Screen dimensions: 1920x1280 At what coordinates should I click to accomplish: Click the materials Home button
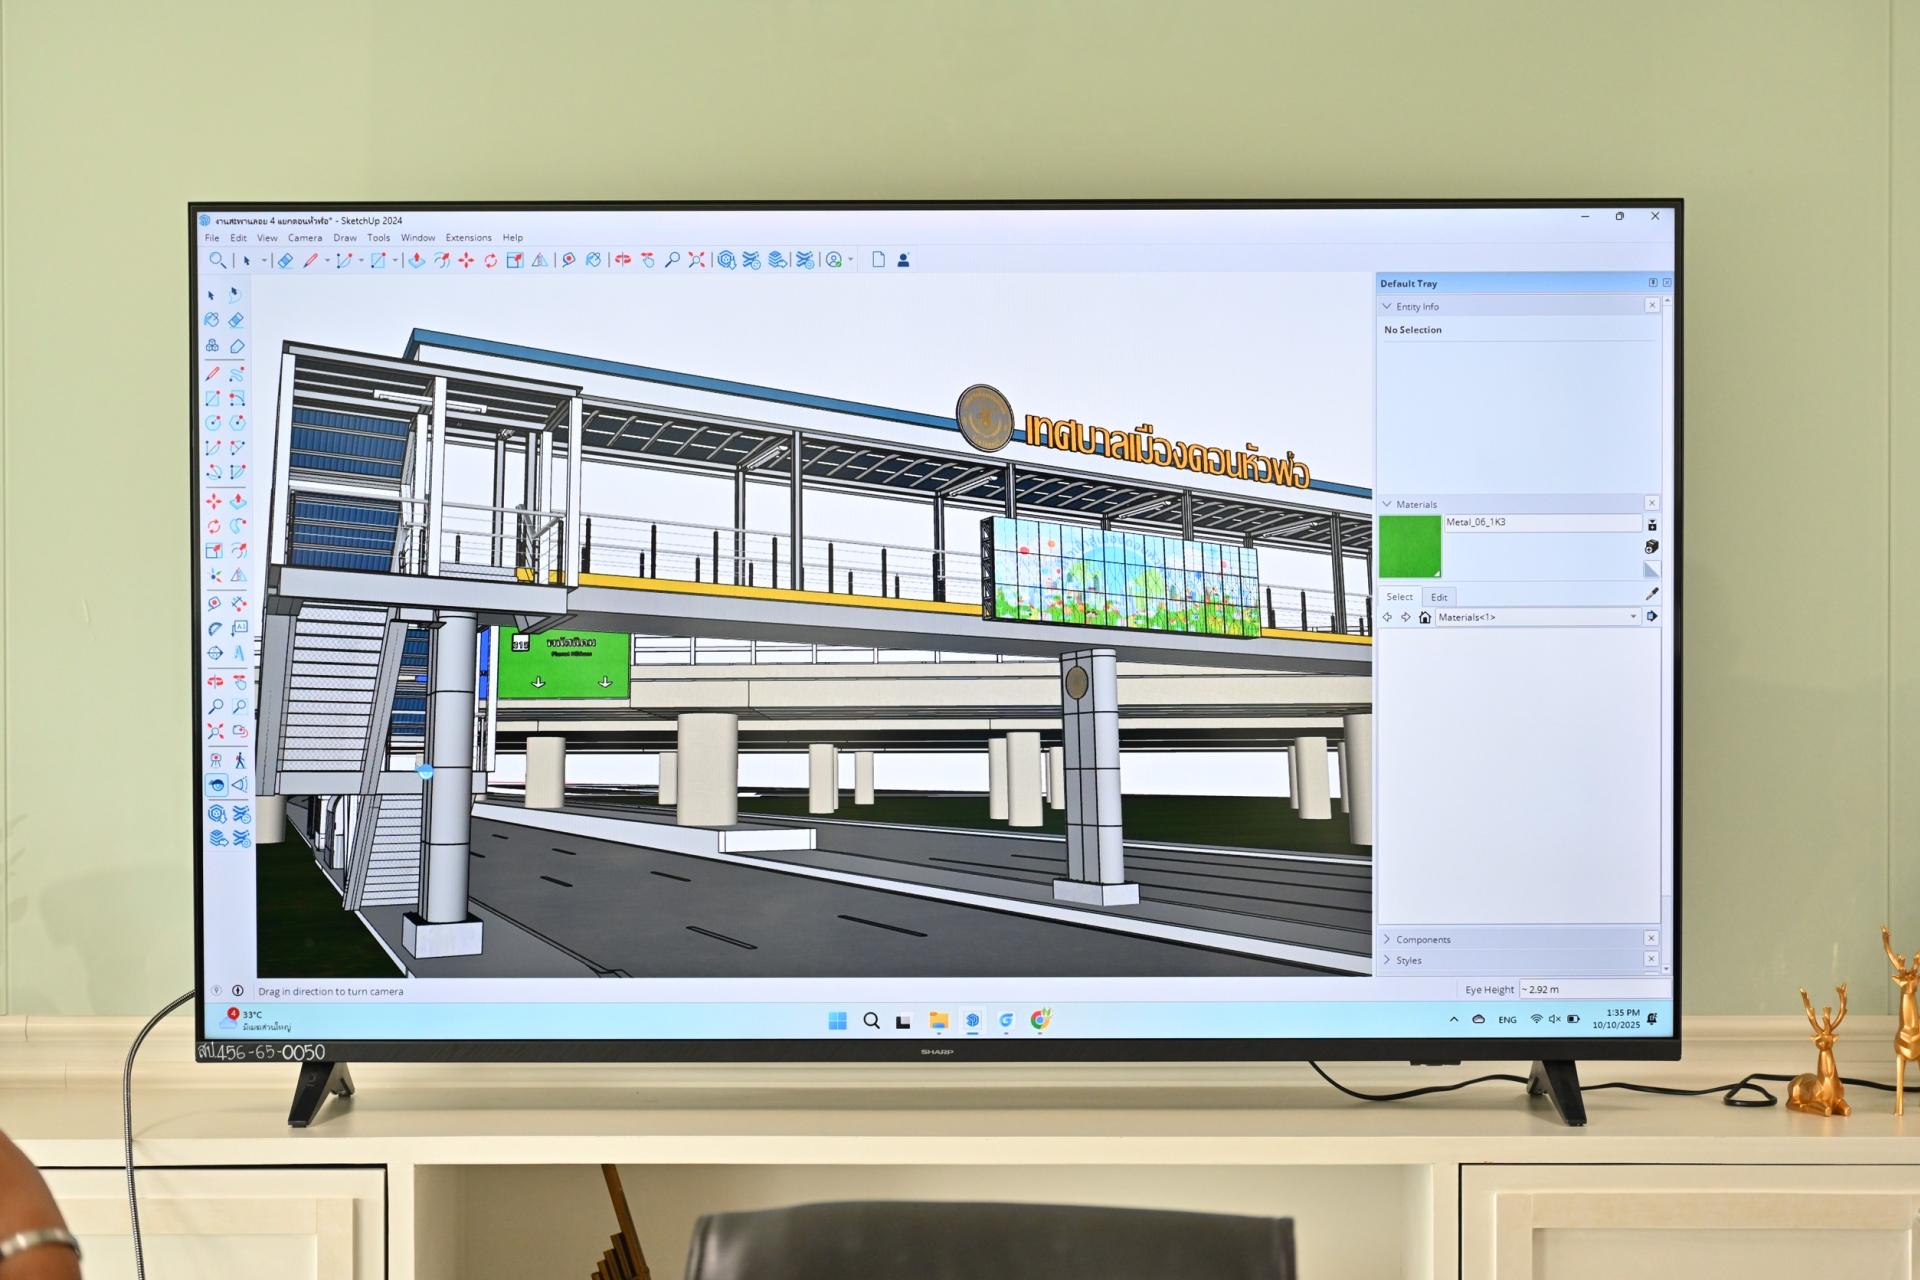[1425, 617]
